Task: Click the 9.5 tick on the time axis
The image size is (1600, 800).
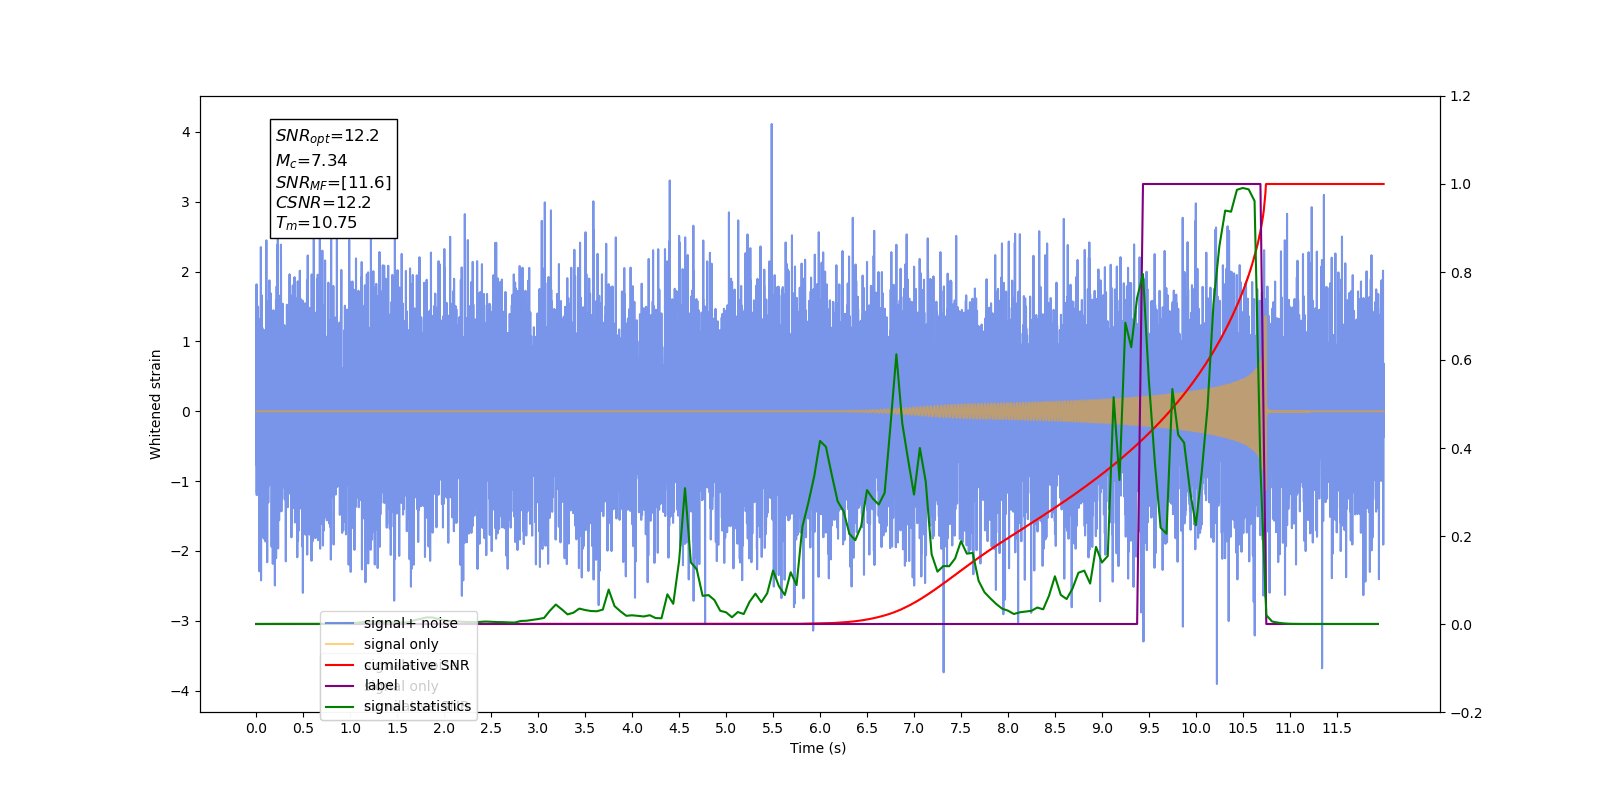Action: tap(1149, 728)
